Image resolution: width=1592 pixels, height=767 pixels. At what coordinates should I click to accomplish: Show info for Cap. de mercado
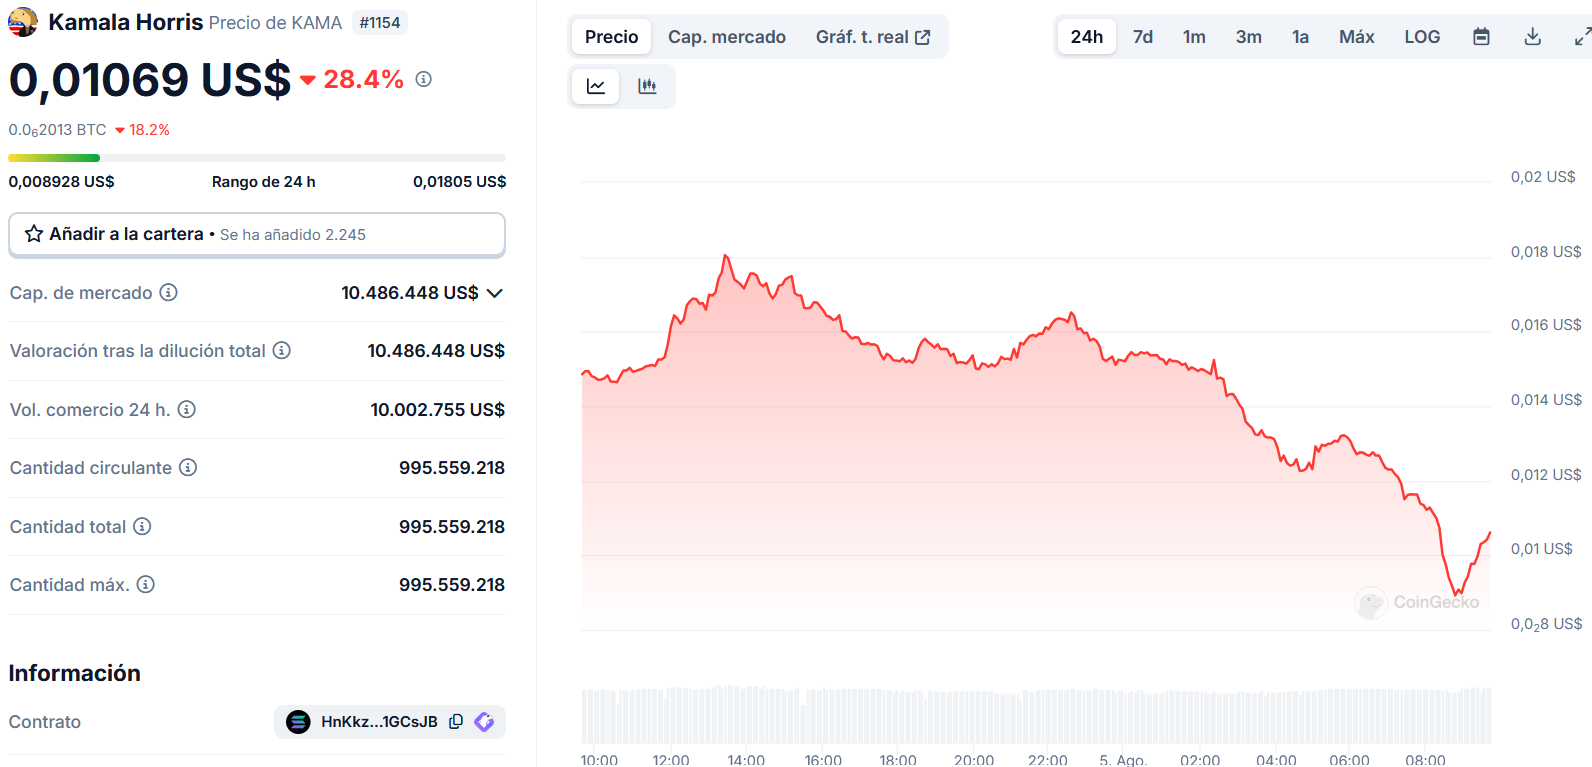click(x=169, y=292)
